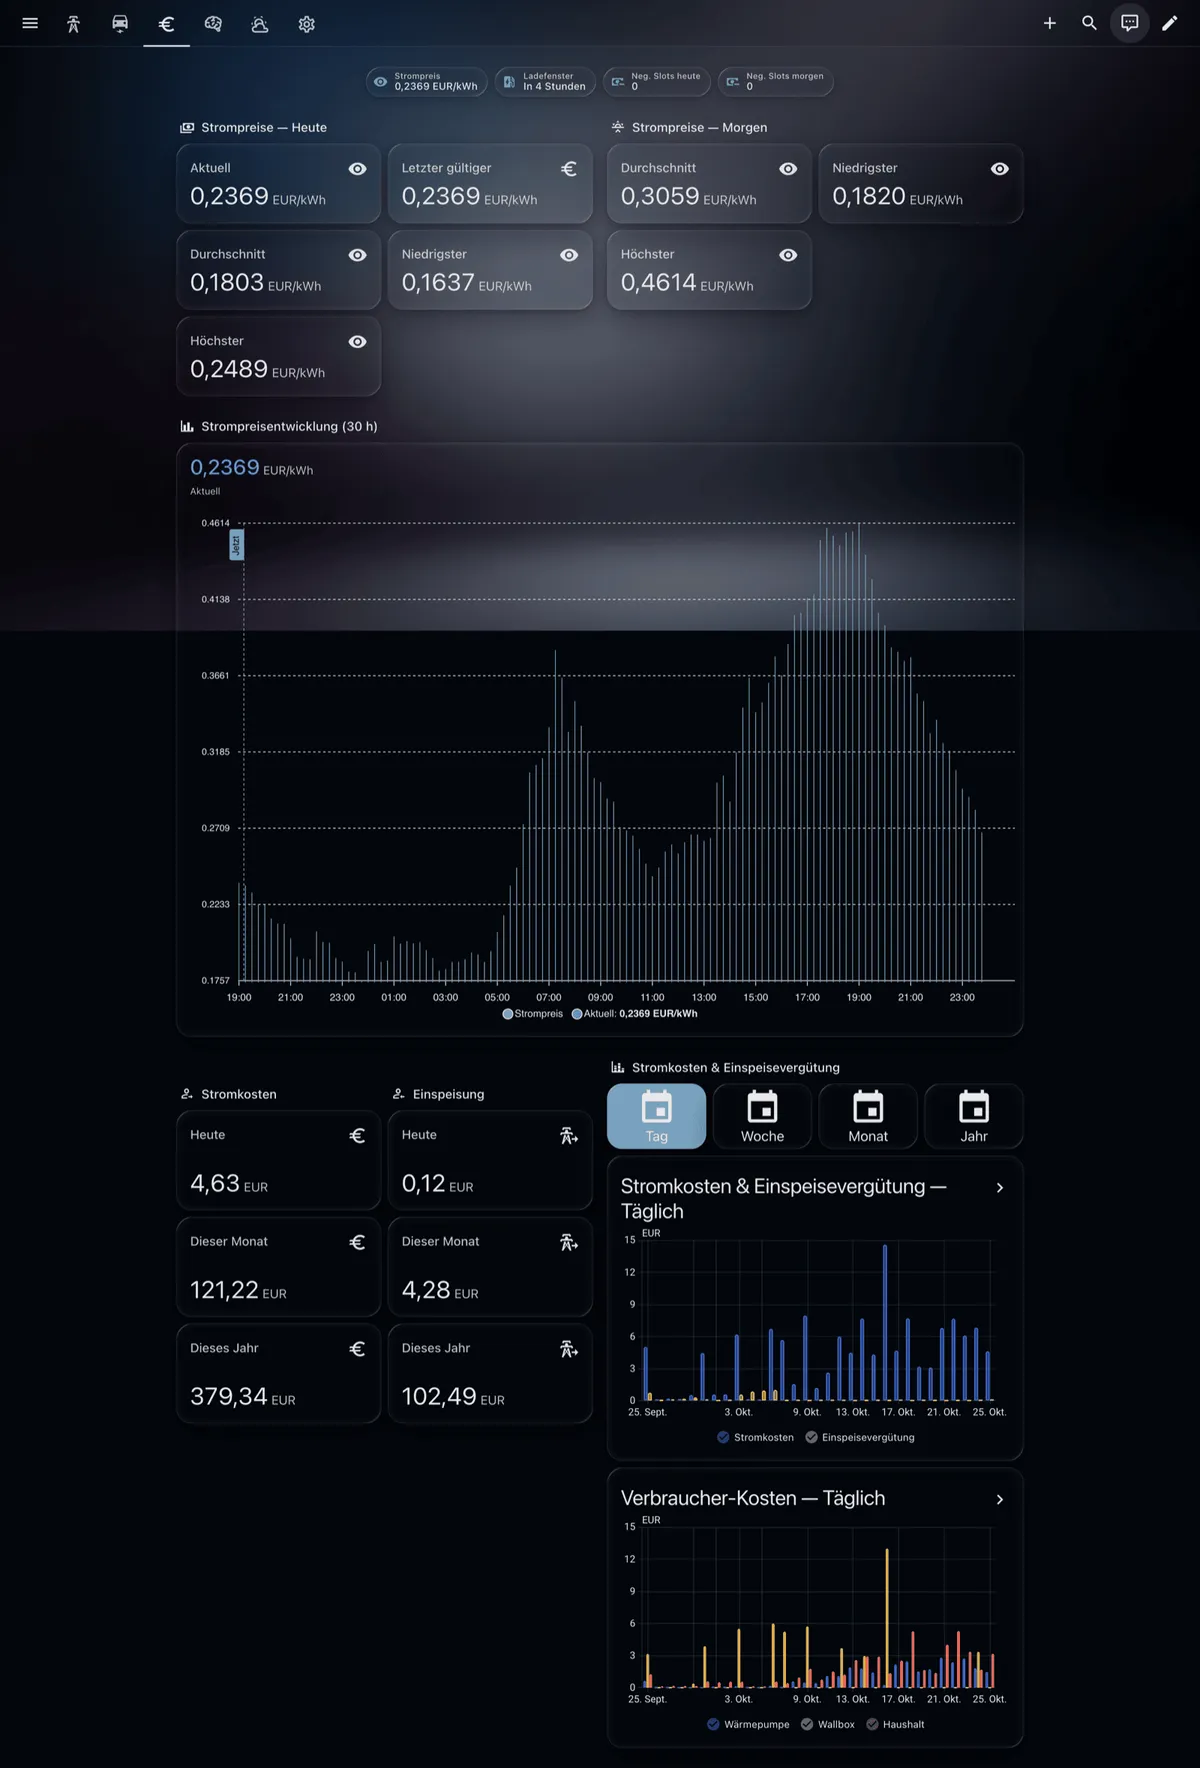Image resolution: width=1200 pixels, height=1768 pixels.
Task: Open the 102,49 EUR yearly feed-in value
Action: (x=453, y=1397)
